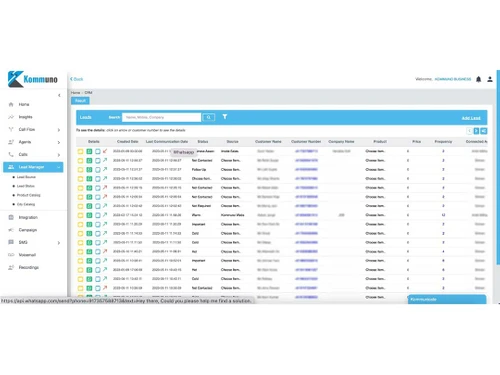Click the page vertical scrollbar
The height and width of the screenshot is (375, 500).
point(498,167)
